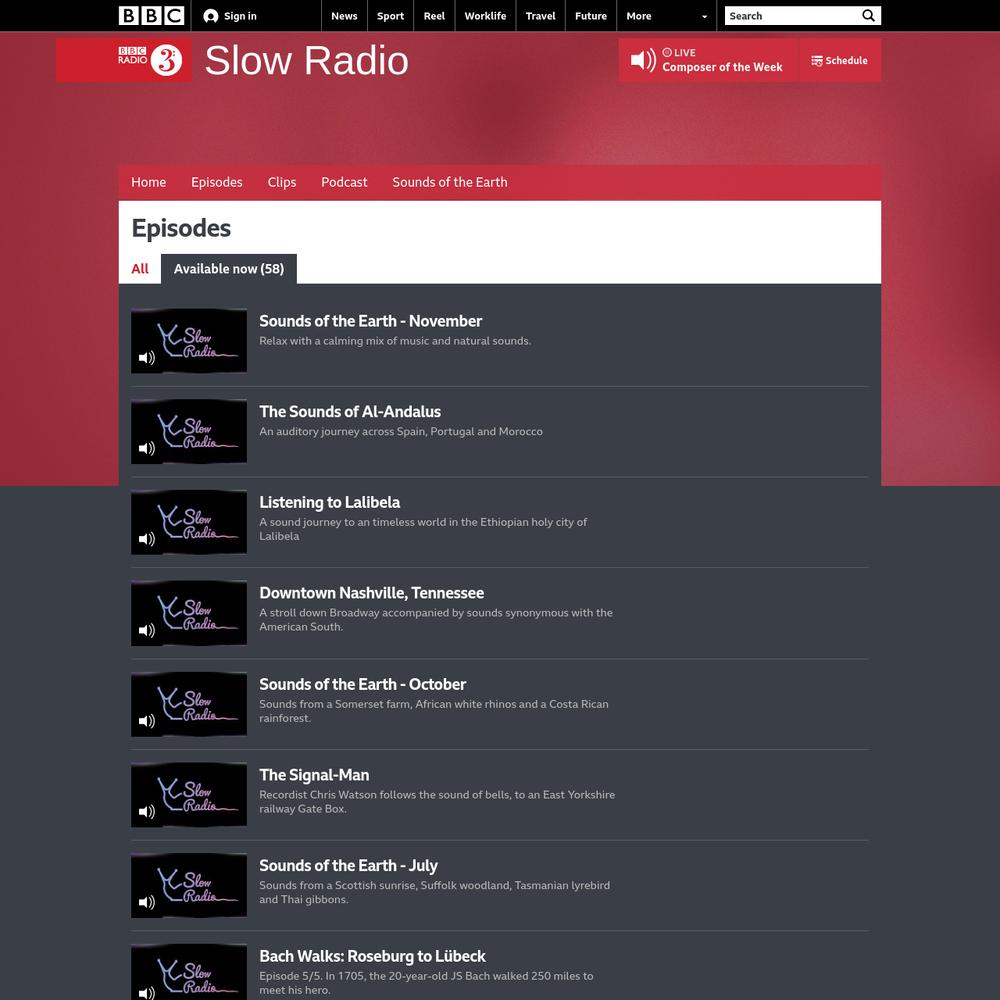Open the Sport section
The height and width of the screenshot is (1000, 1000).
[x=390, y=16]
